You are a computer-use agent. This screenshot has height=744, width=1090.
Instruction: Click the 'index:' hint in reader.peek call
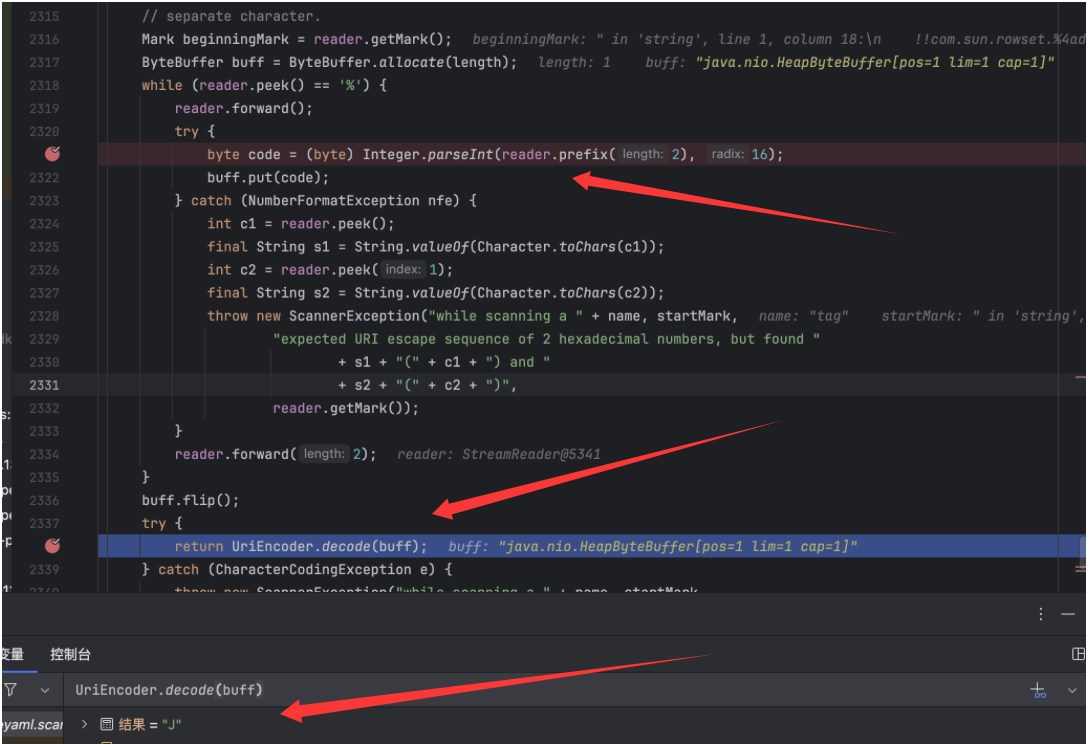coord(403,270)
